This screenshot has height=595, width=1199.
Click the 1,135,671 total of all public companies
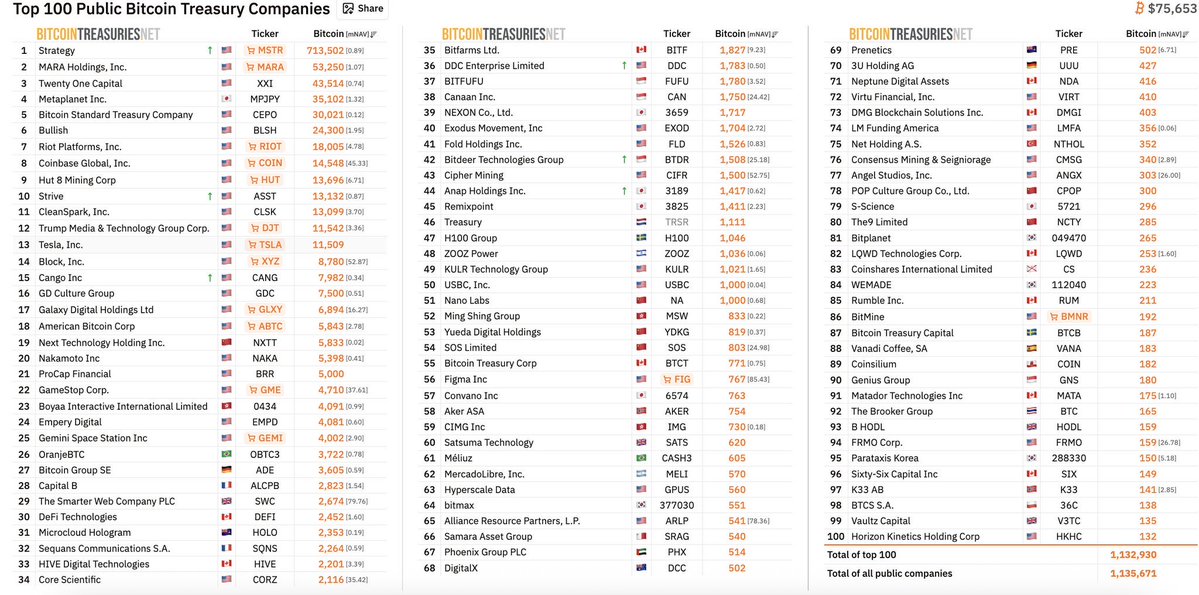coord(1134,574)
